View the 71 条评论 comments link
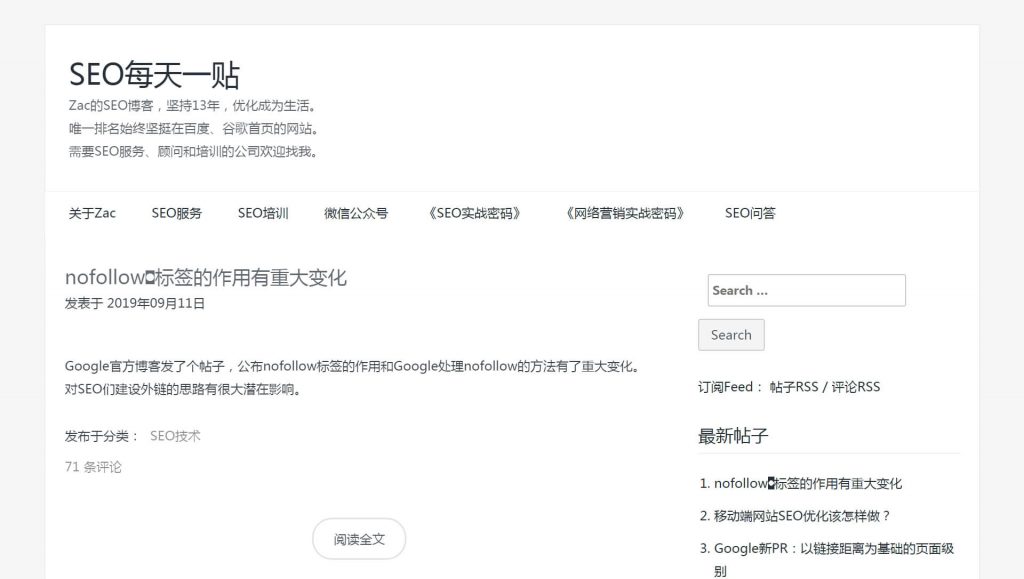The image size is (1024, 579). pos(93,466)
